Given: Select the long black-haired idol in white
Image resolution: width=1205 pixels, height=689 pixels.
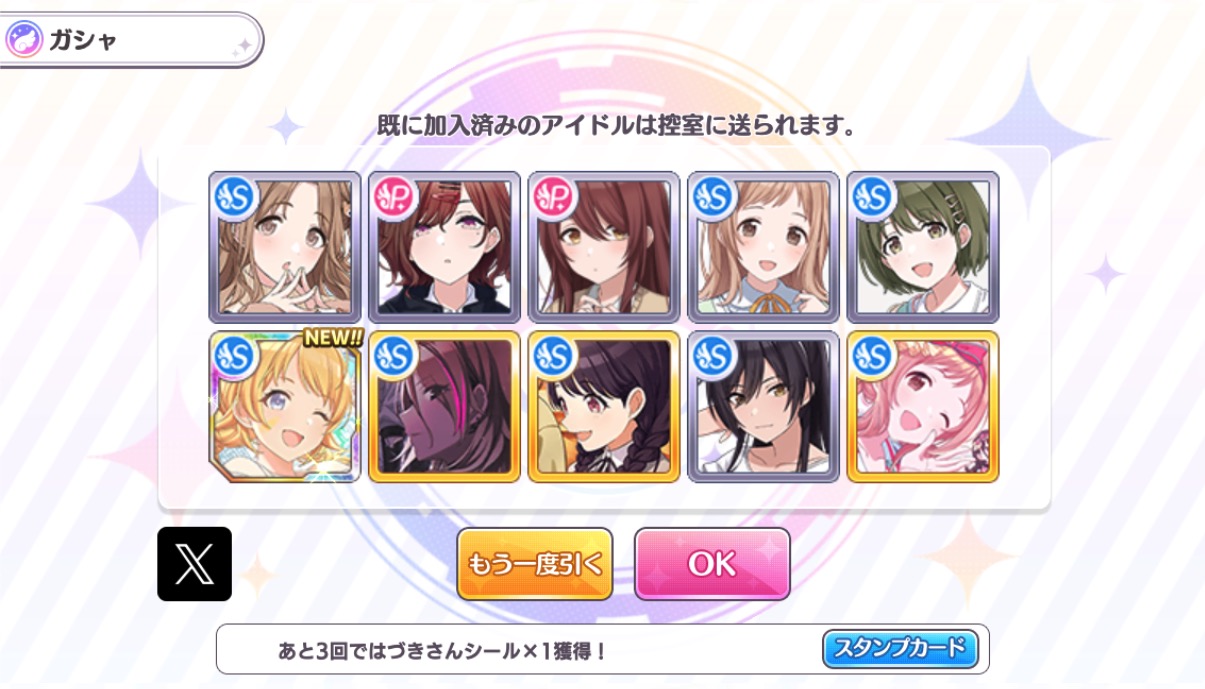Looking at the screenshot, I should pyautogui.click(x=763, y=407).
